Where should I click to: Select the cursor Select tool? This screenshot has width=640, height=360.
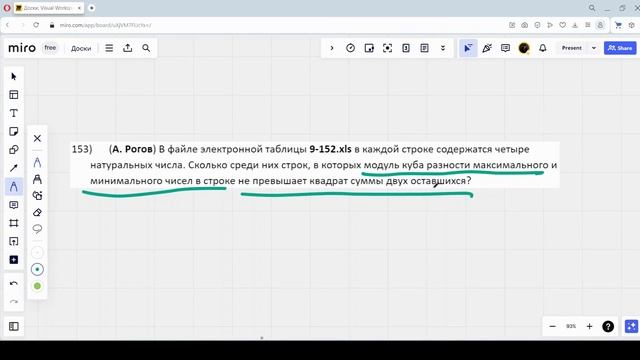coord(13,77)
